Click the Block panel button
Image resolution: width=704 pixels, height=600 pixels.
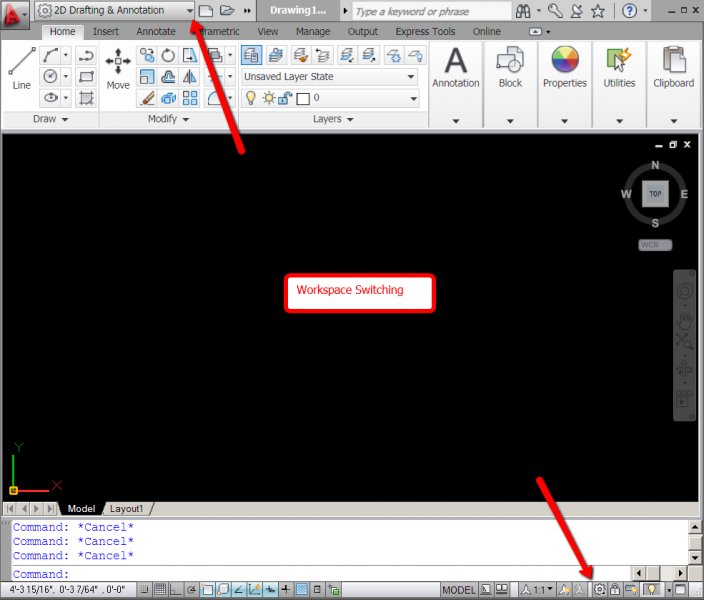[x=510, y=67]
